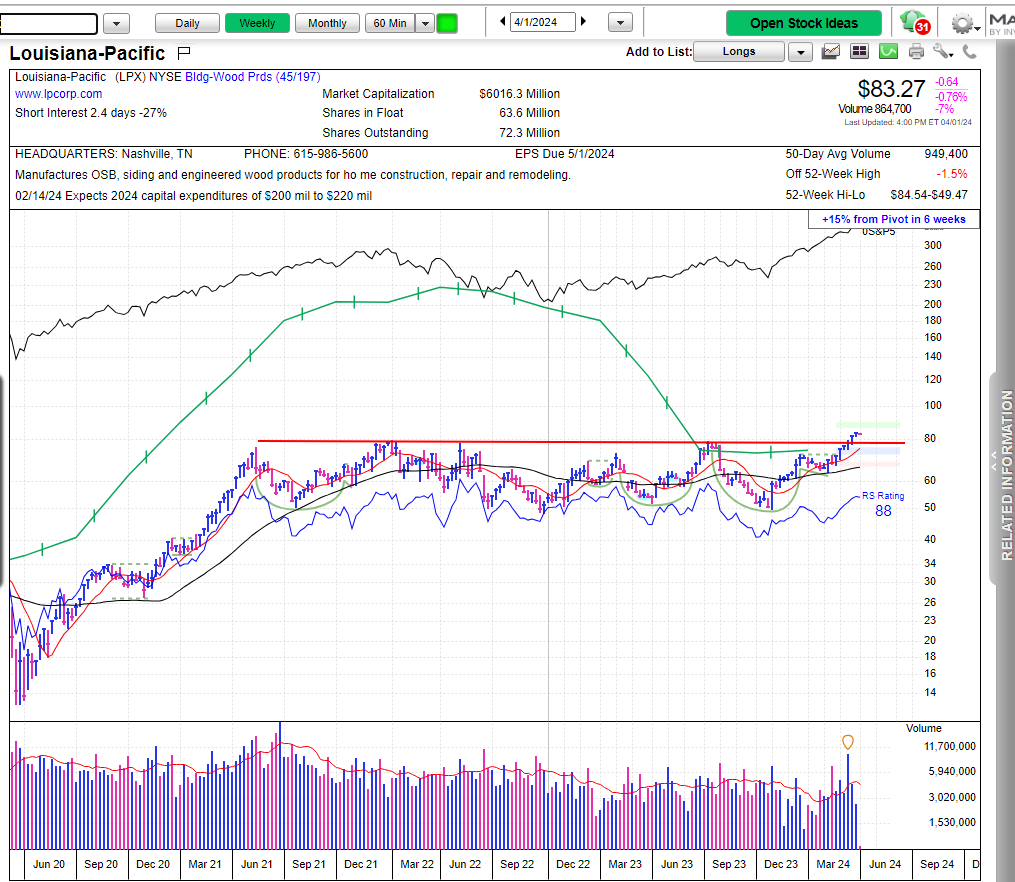The image size is (1015, 882).
Task: Click the Shares in Float 63.6 Million value
Action: click(529, 113)
